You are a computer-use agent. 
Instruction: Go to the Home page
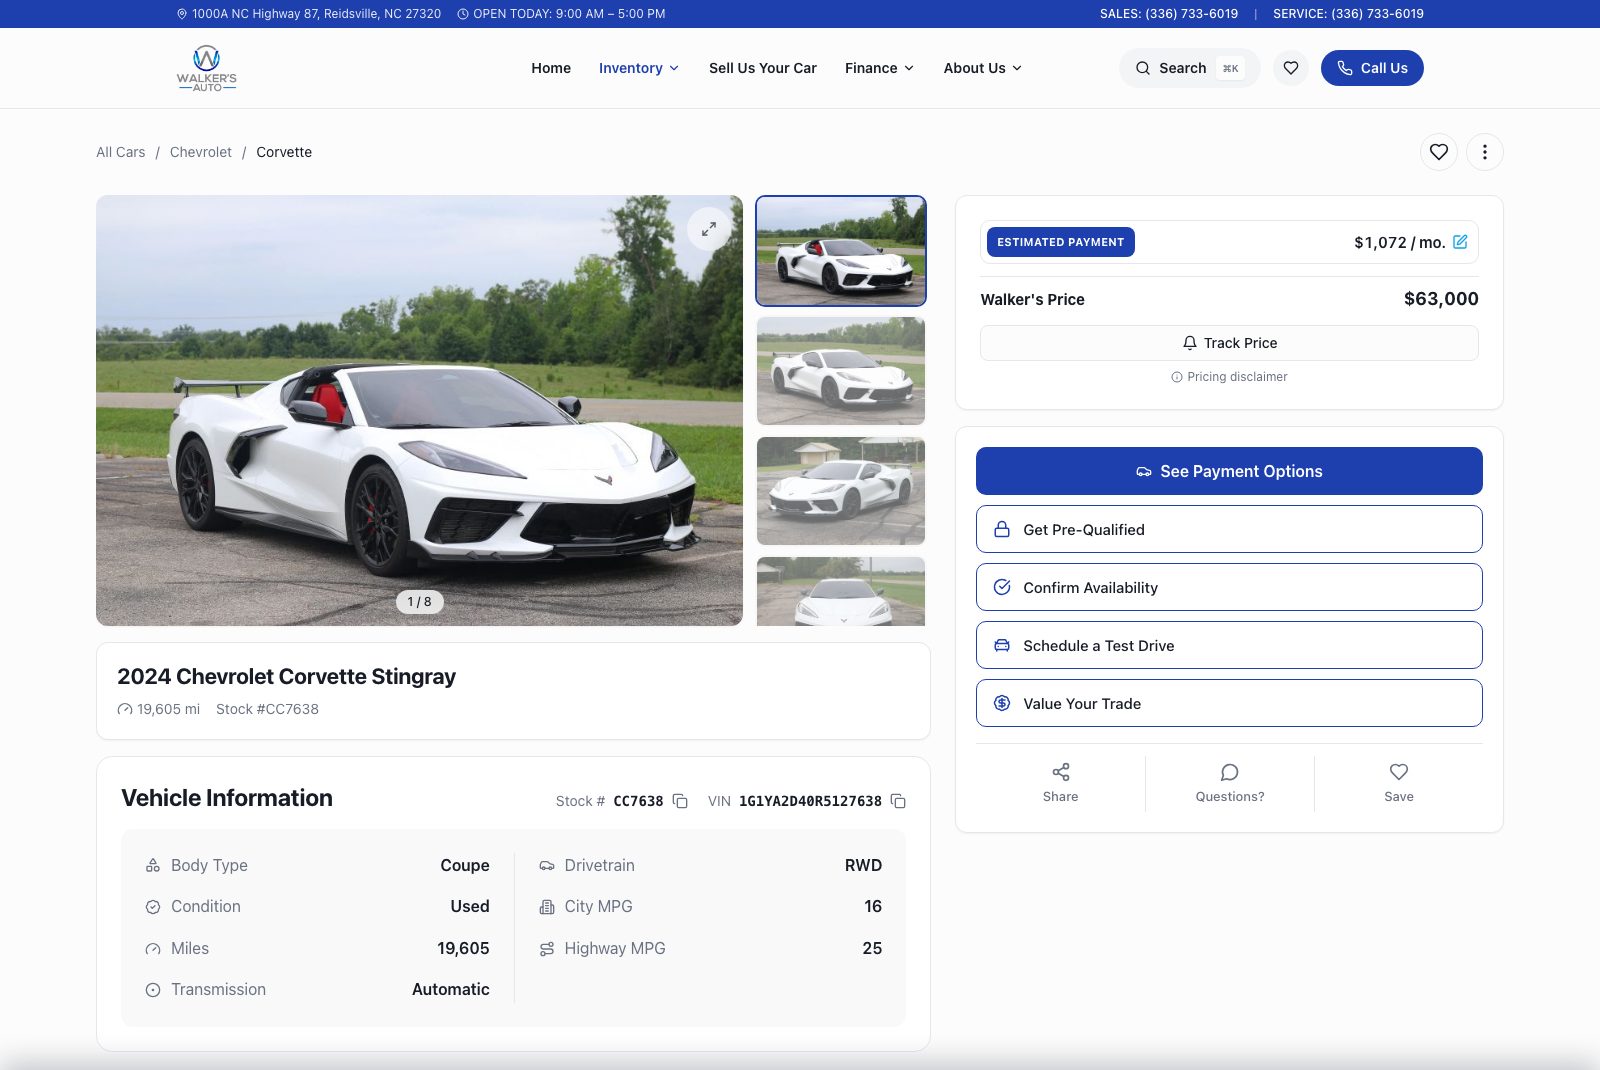[x=551, y=68]
